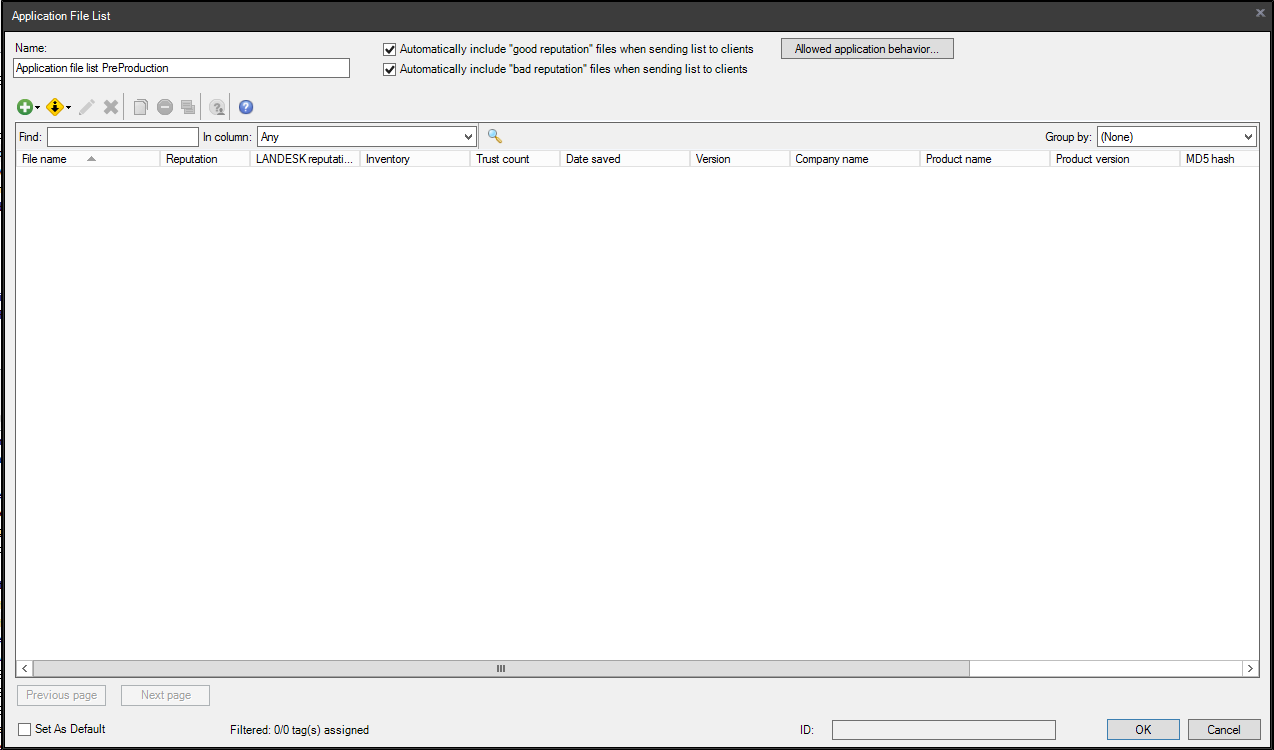The width and height of the screenshot is (1274, 750).
Task: Open help via the blue question mark icon
Action: (246, 107)
